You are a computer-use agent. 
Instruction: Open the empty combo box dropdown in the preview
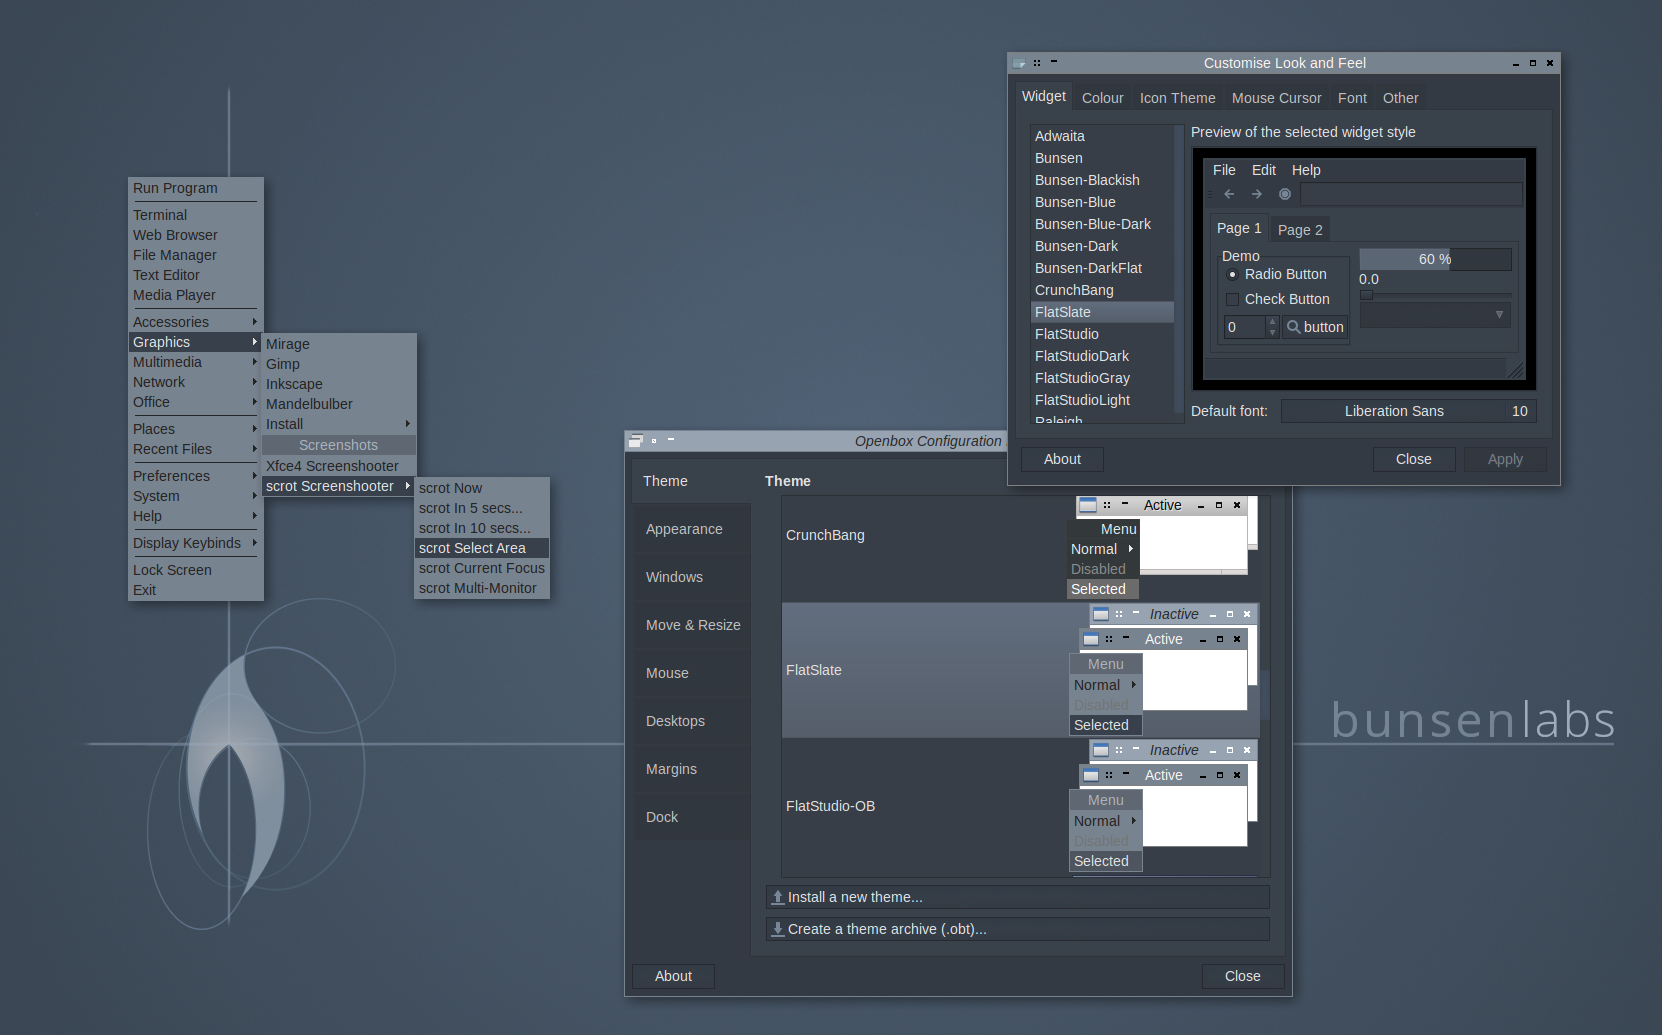click(1499, 315)
